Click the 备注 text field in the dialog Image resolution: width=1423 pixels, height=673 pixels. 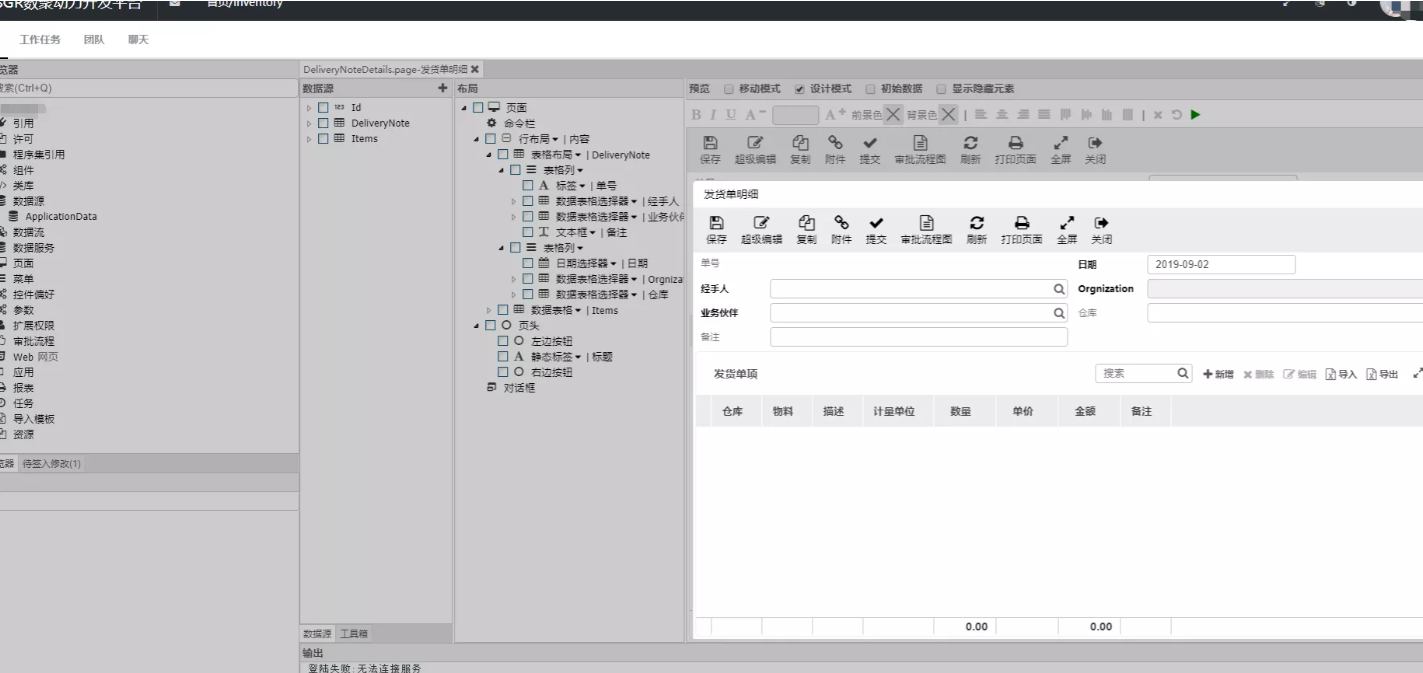(918, 337)
